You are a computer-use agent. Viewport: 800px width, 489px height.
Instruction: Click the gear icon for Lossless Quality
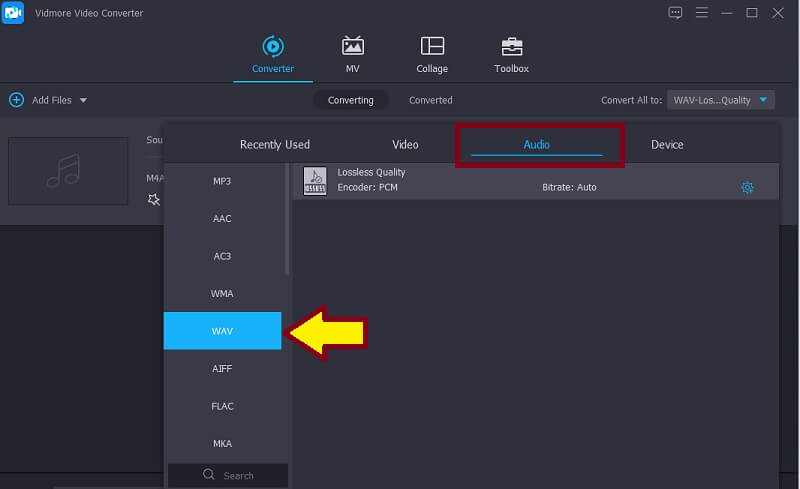click(747, 187)
